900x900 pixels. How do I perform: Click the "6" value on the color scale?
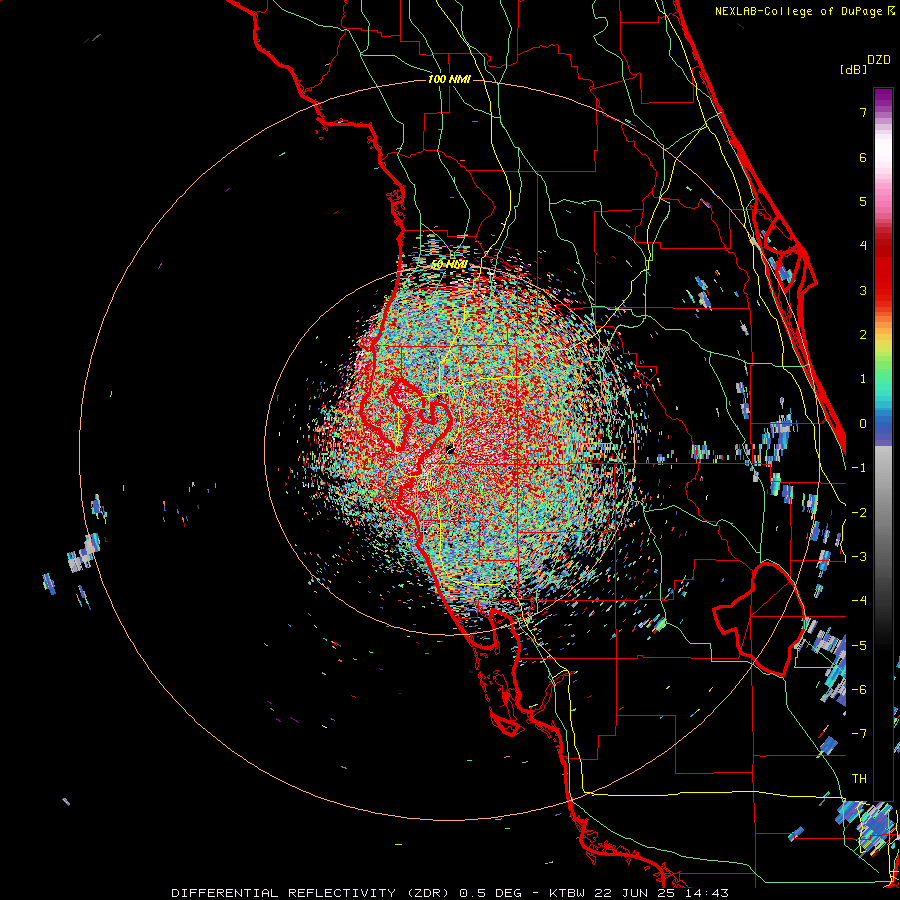863,157
